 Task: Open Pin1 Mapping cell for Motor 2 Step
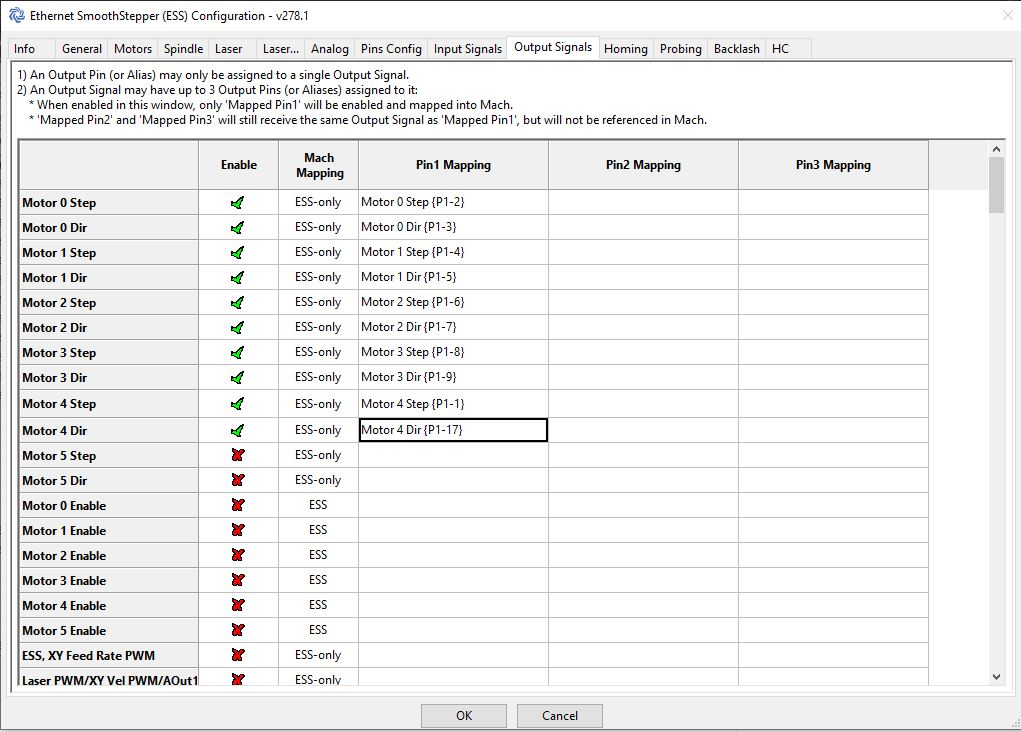(x=453, y=302)
